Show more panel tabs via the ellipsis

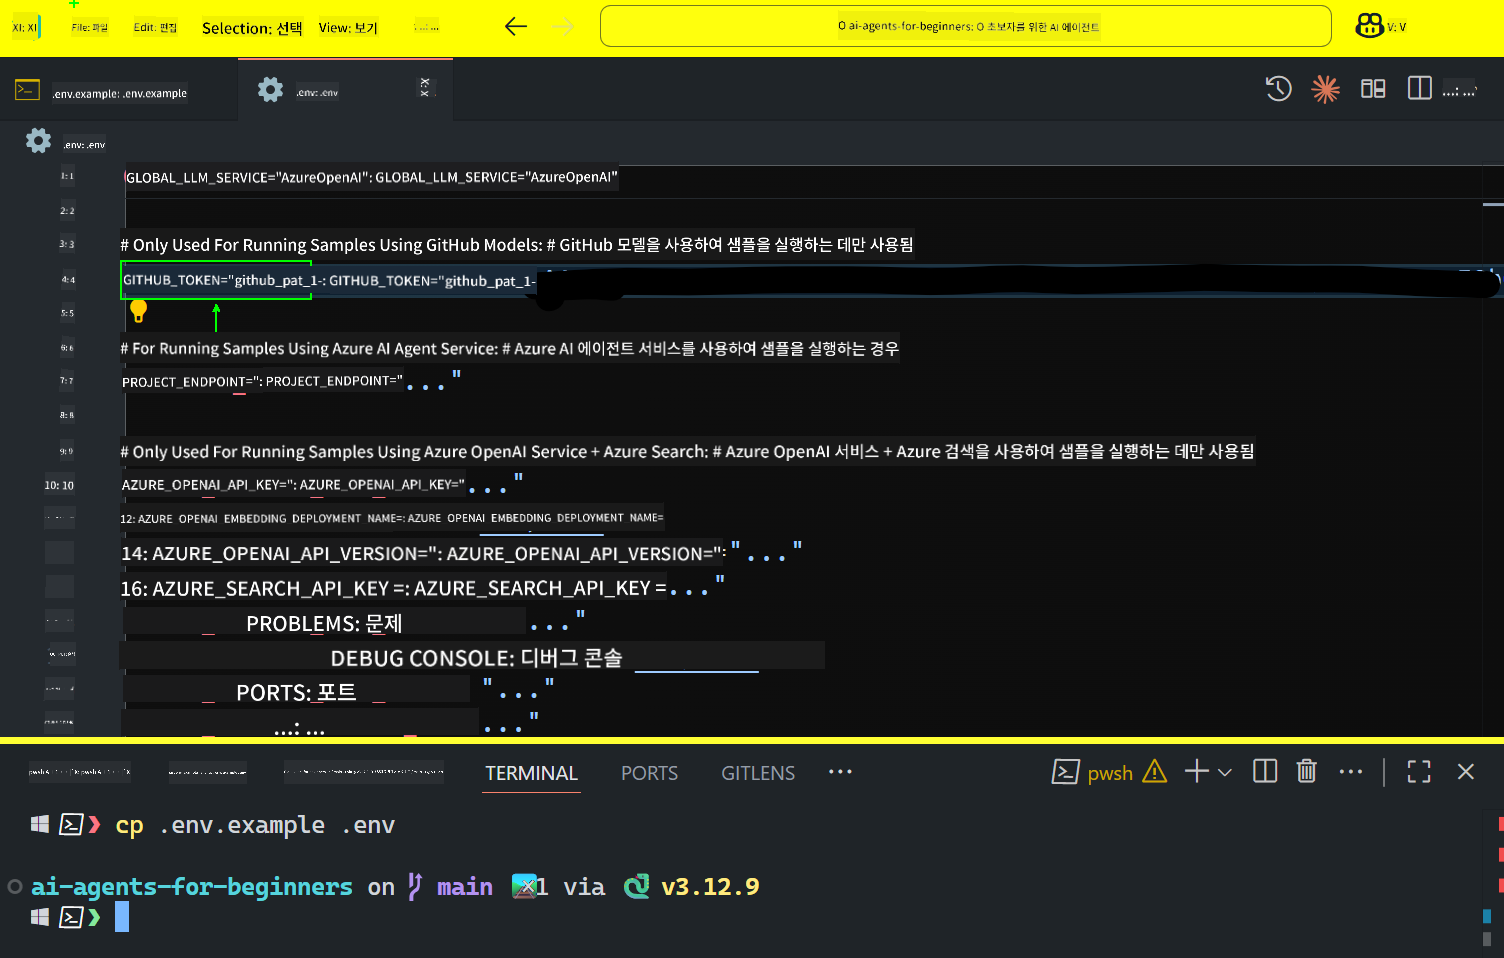pos(840,772)
